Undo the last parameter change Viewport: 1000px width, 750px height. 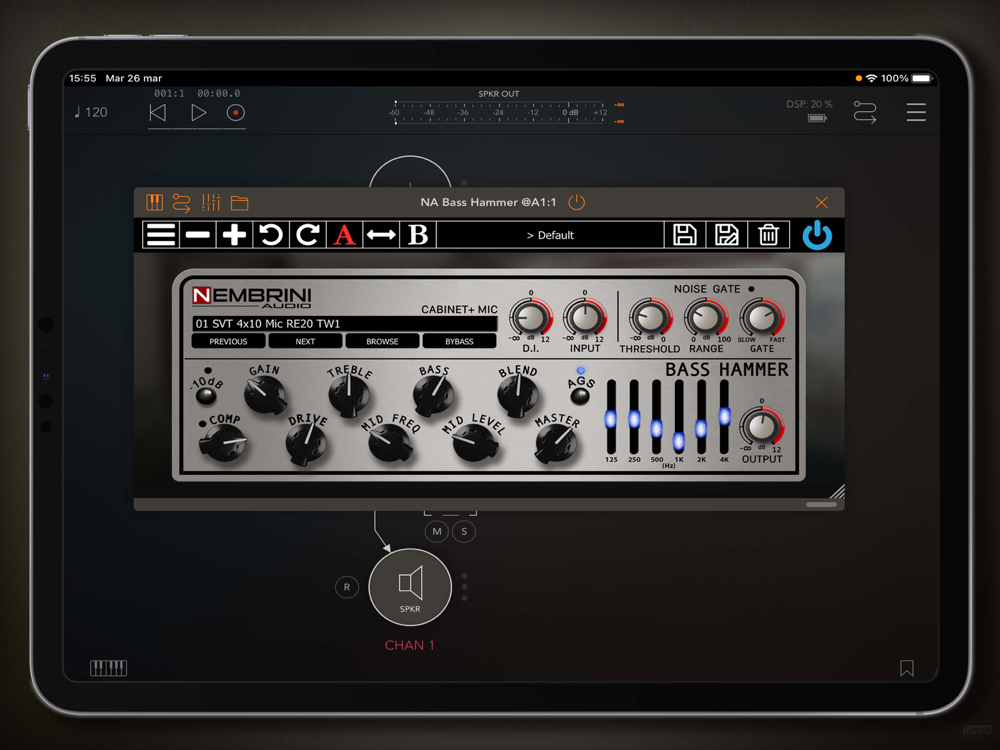coord(271,235)
